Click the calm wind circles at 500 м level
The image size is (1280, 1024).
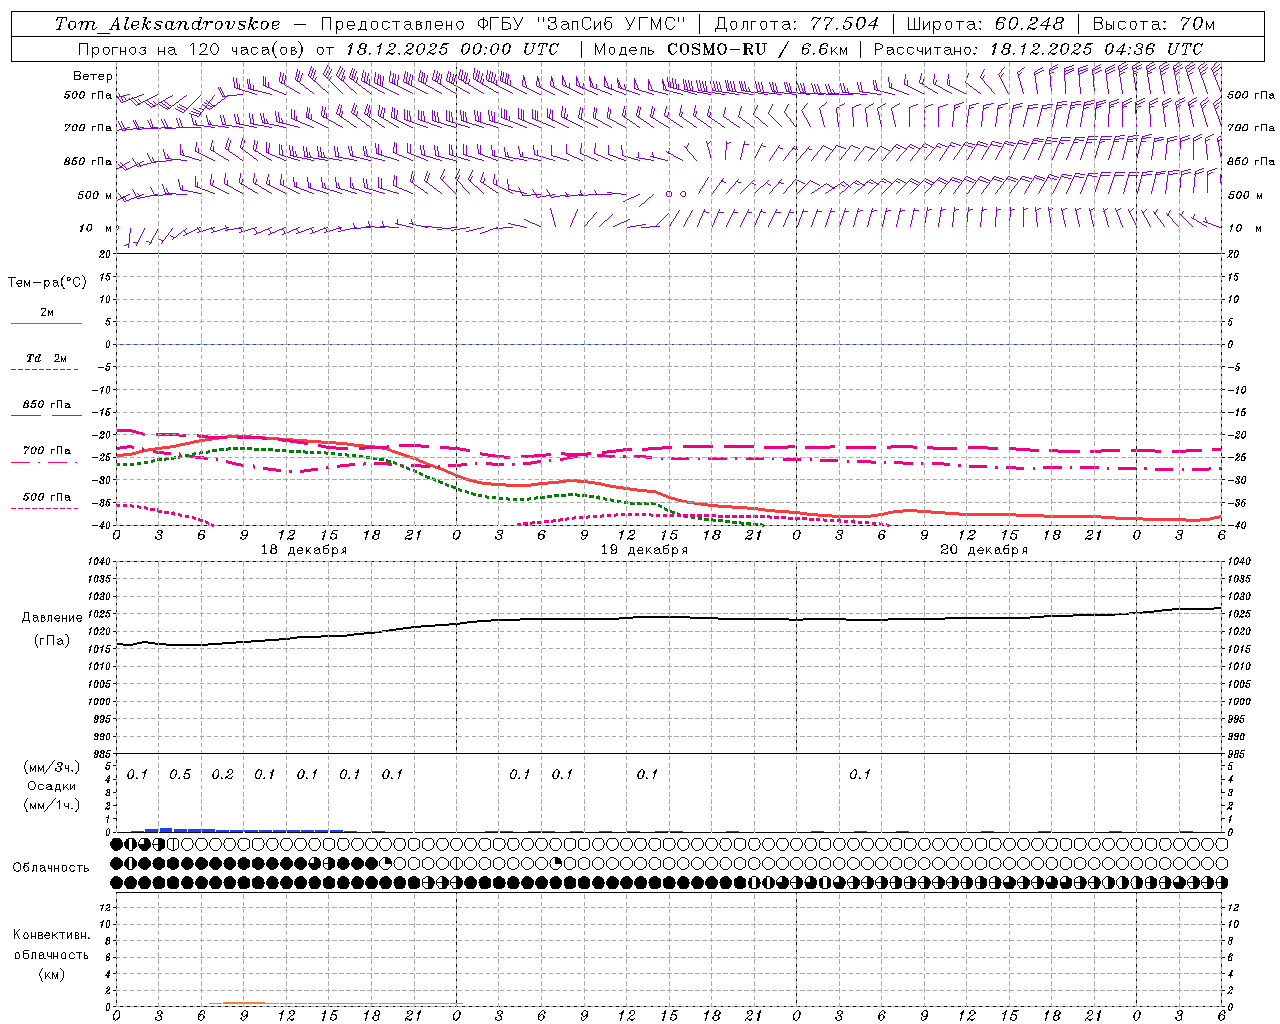[x=676, y=194]
